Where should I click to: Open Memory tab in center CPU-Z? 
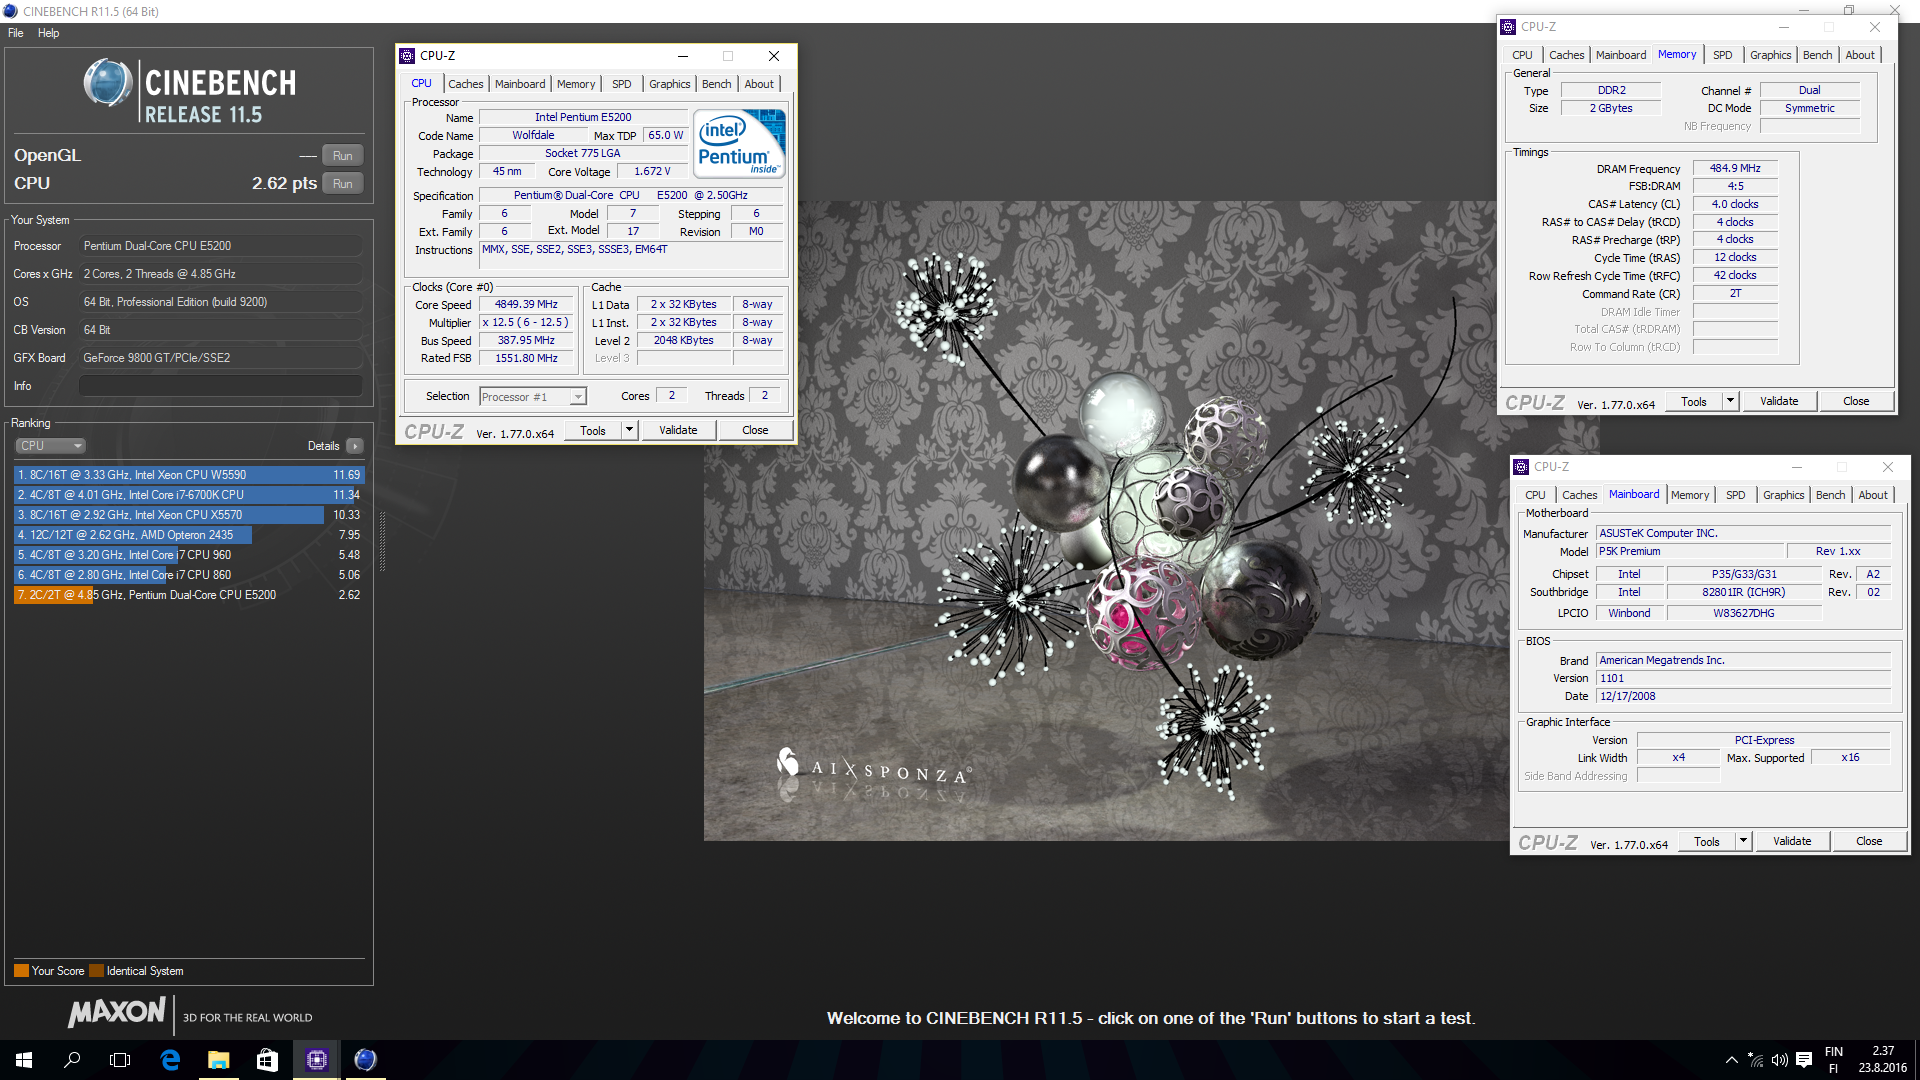pos(576,84)
